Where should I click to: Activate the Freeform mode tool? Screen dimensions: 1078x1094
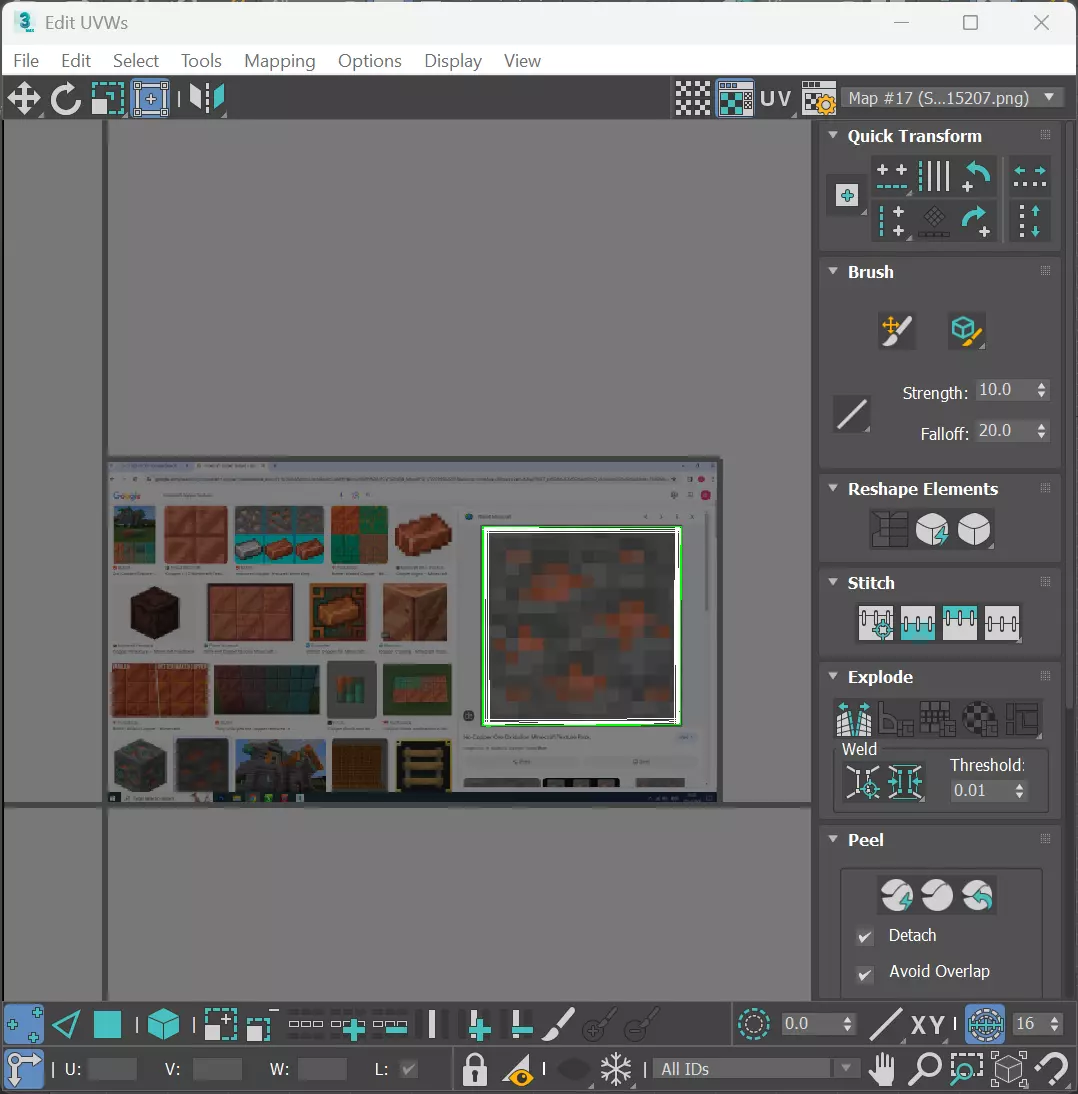[151, 98]
